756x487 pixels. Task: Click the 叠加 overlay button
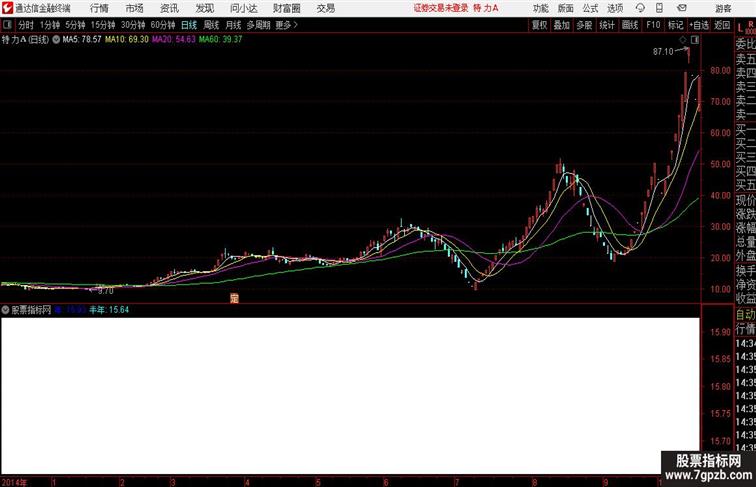562,25
